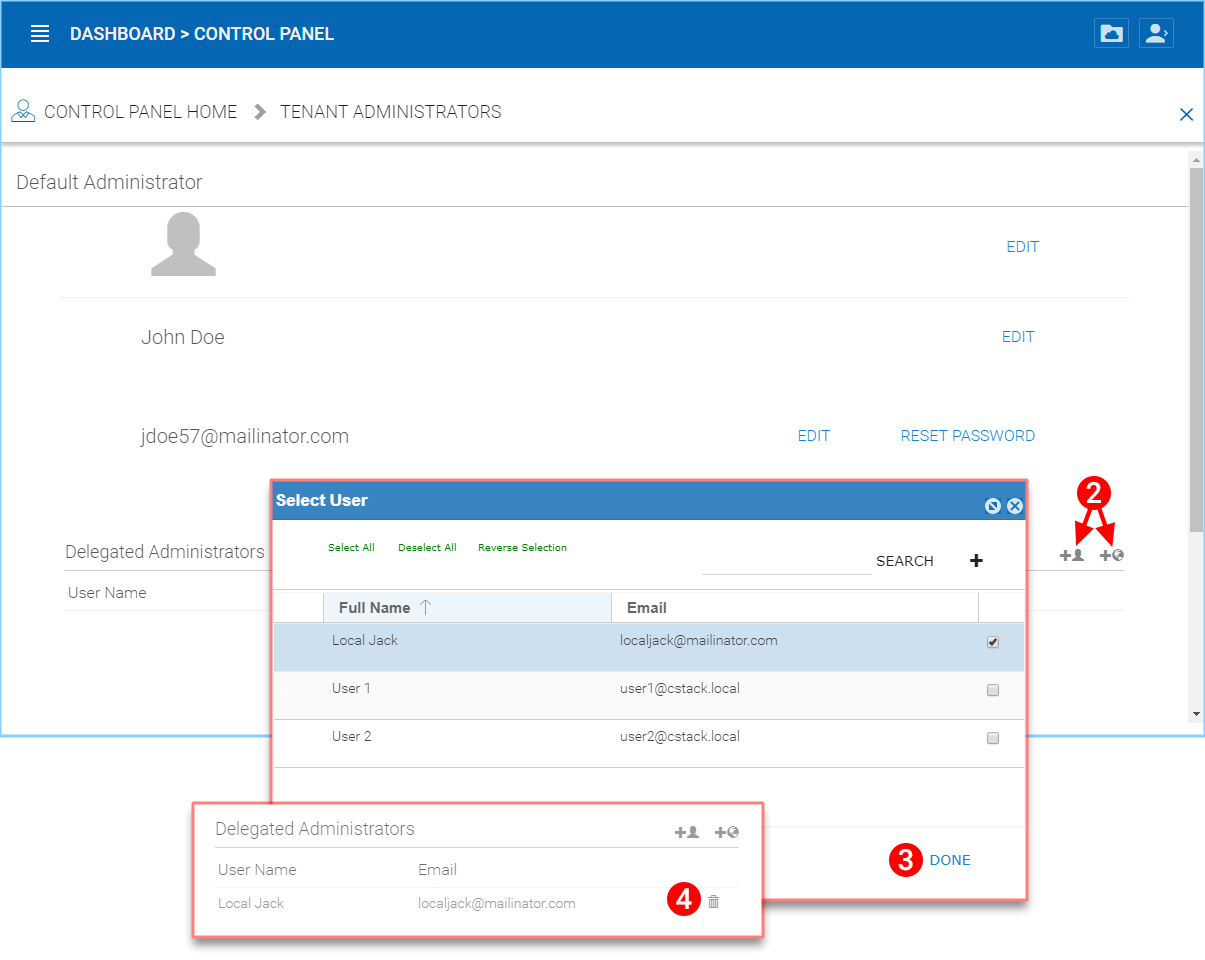Navigate to CONTROL PANEL HOME breadcrumb
This screenshot has width=1205, height=960.
pos(140,111)
